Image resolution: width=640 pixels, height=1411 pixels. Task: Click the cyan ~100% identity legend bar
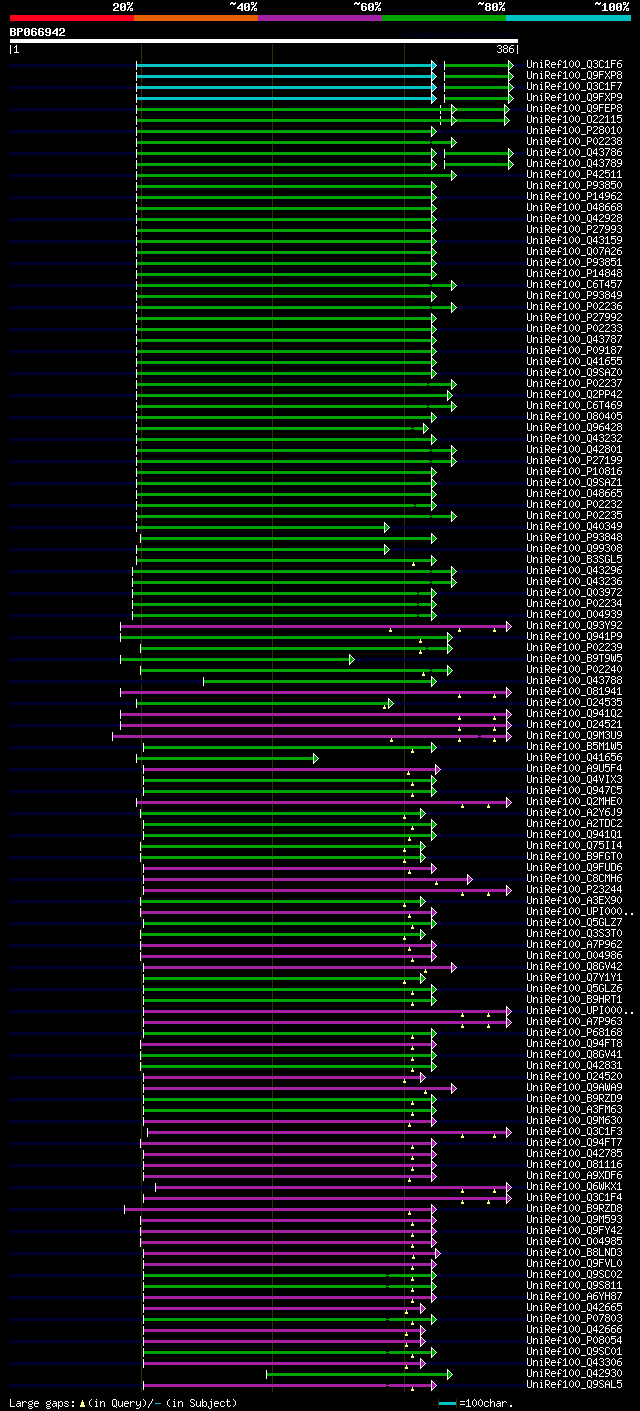coord(568,18)
